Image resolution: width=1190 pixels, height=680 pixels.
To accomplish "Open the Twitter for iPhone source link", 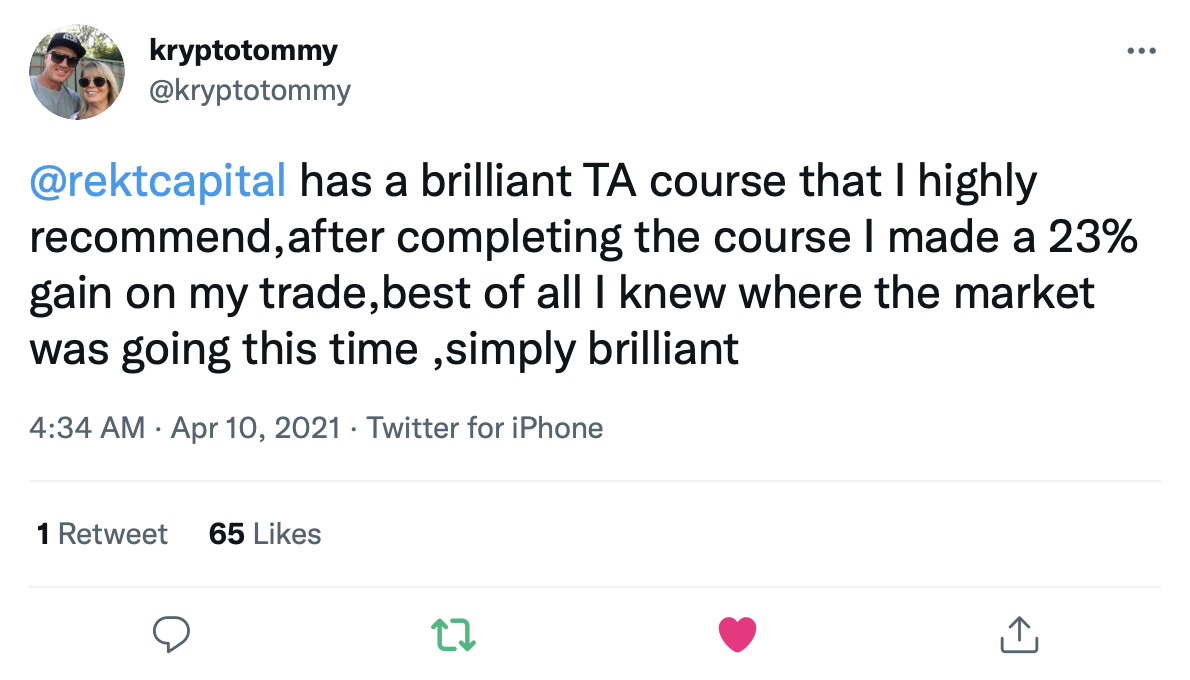I will click(x=485, y=429).
